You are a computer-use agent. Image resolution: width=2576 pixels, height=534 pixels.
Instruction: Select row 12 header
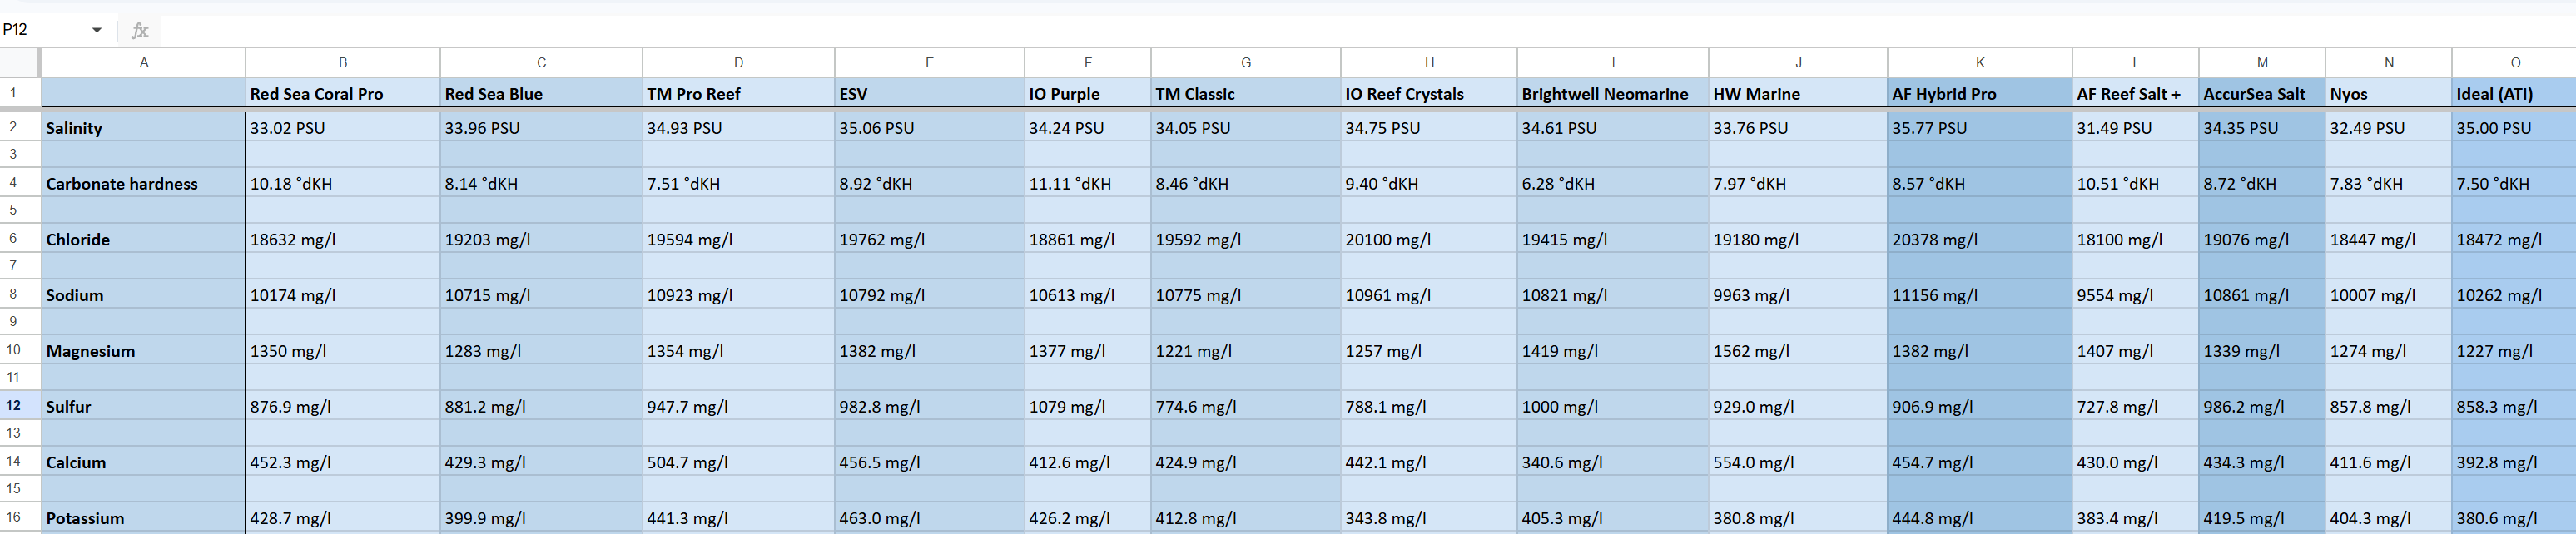tap(14, 406)
